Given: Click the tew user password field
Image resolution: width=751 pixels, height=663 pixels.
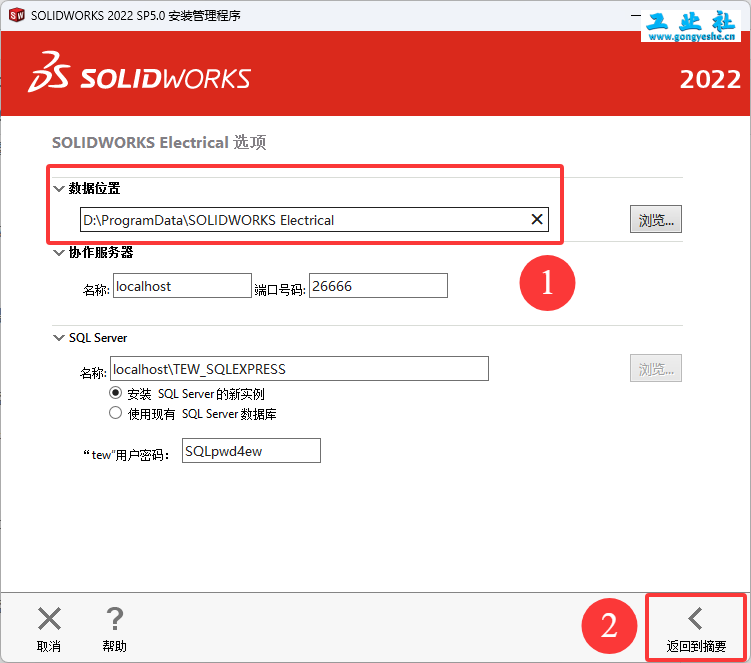Looking at the screenshot, I should (251, 450).
